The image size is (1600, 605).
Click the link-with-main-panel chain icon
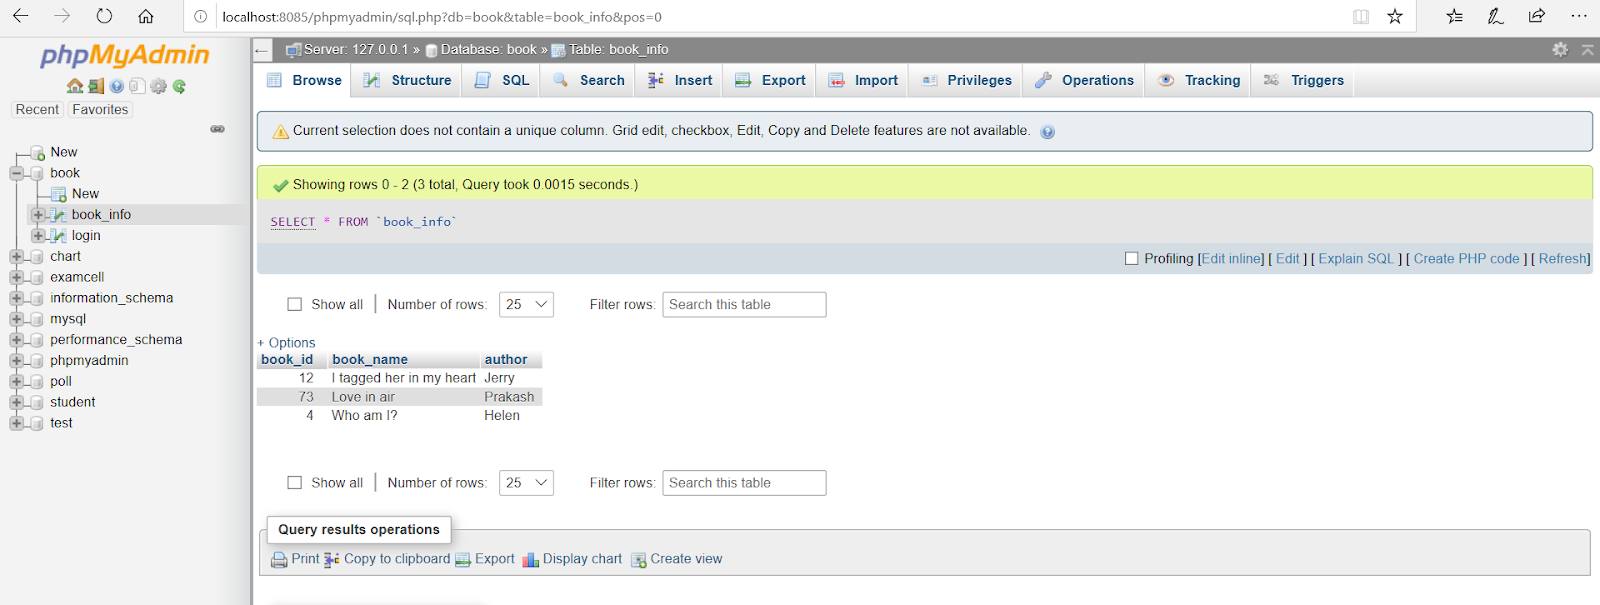tap(217, 129)
